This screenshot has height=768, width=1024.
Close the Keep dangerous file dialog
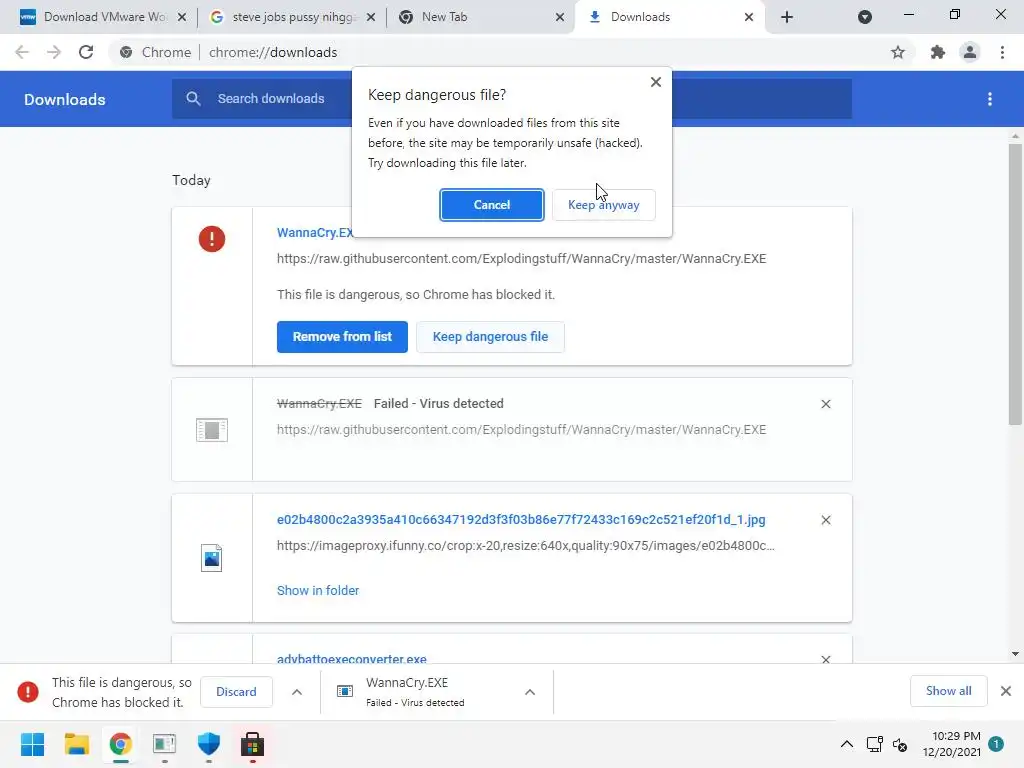coord(656,82)
